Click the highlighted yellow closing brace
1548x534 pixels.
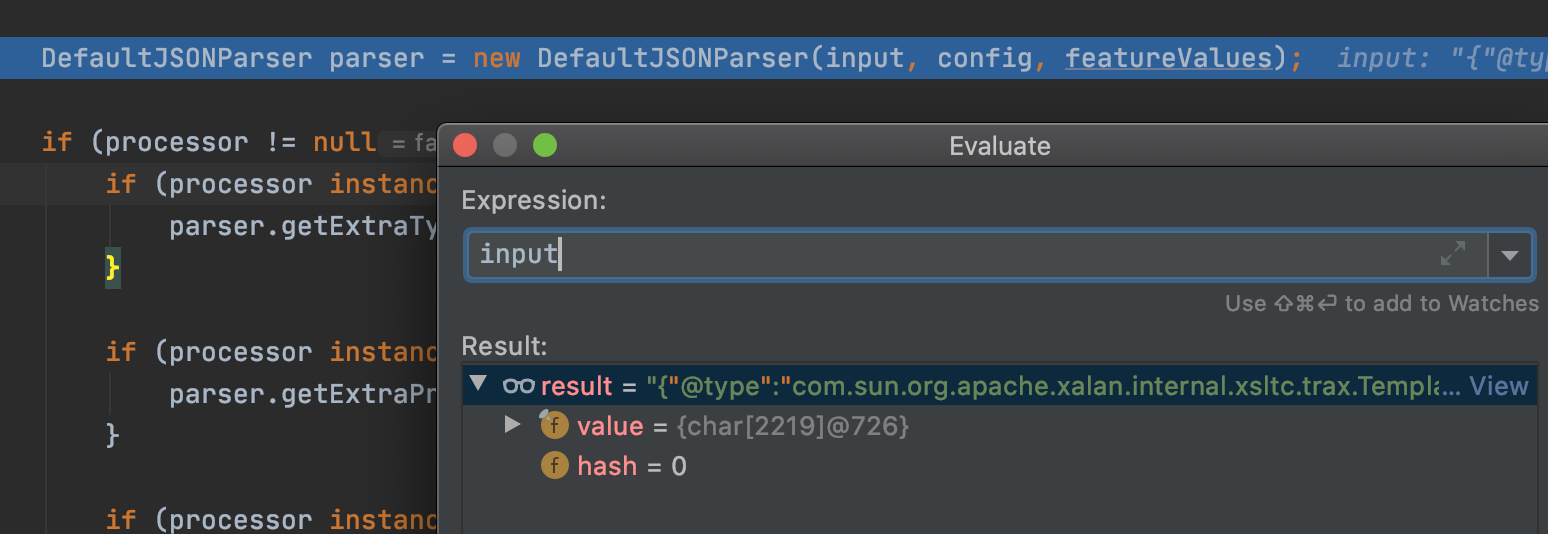pos(113,267)
